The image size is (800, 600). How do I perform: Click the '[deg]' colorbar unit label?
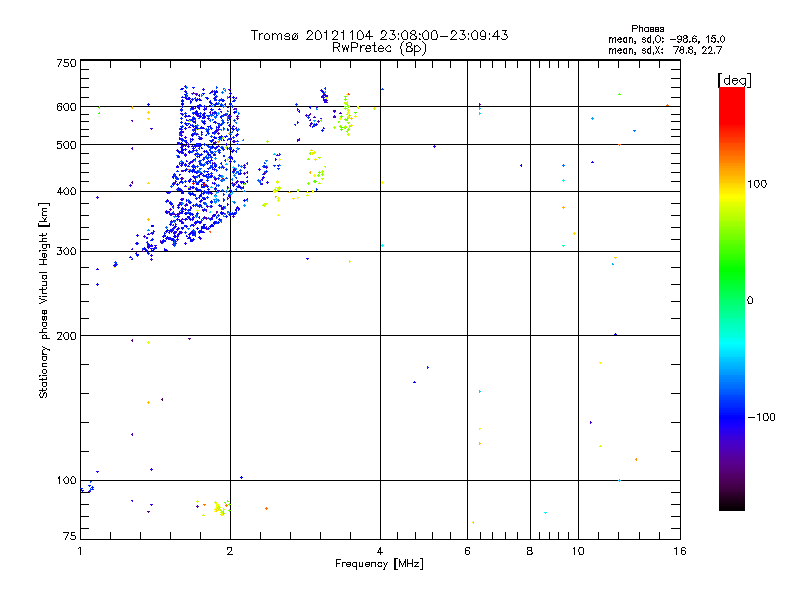pyautogui.click(x=734, y=80)
